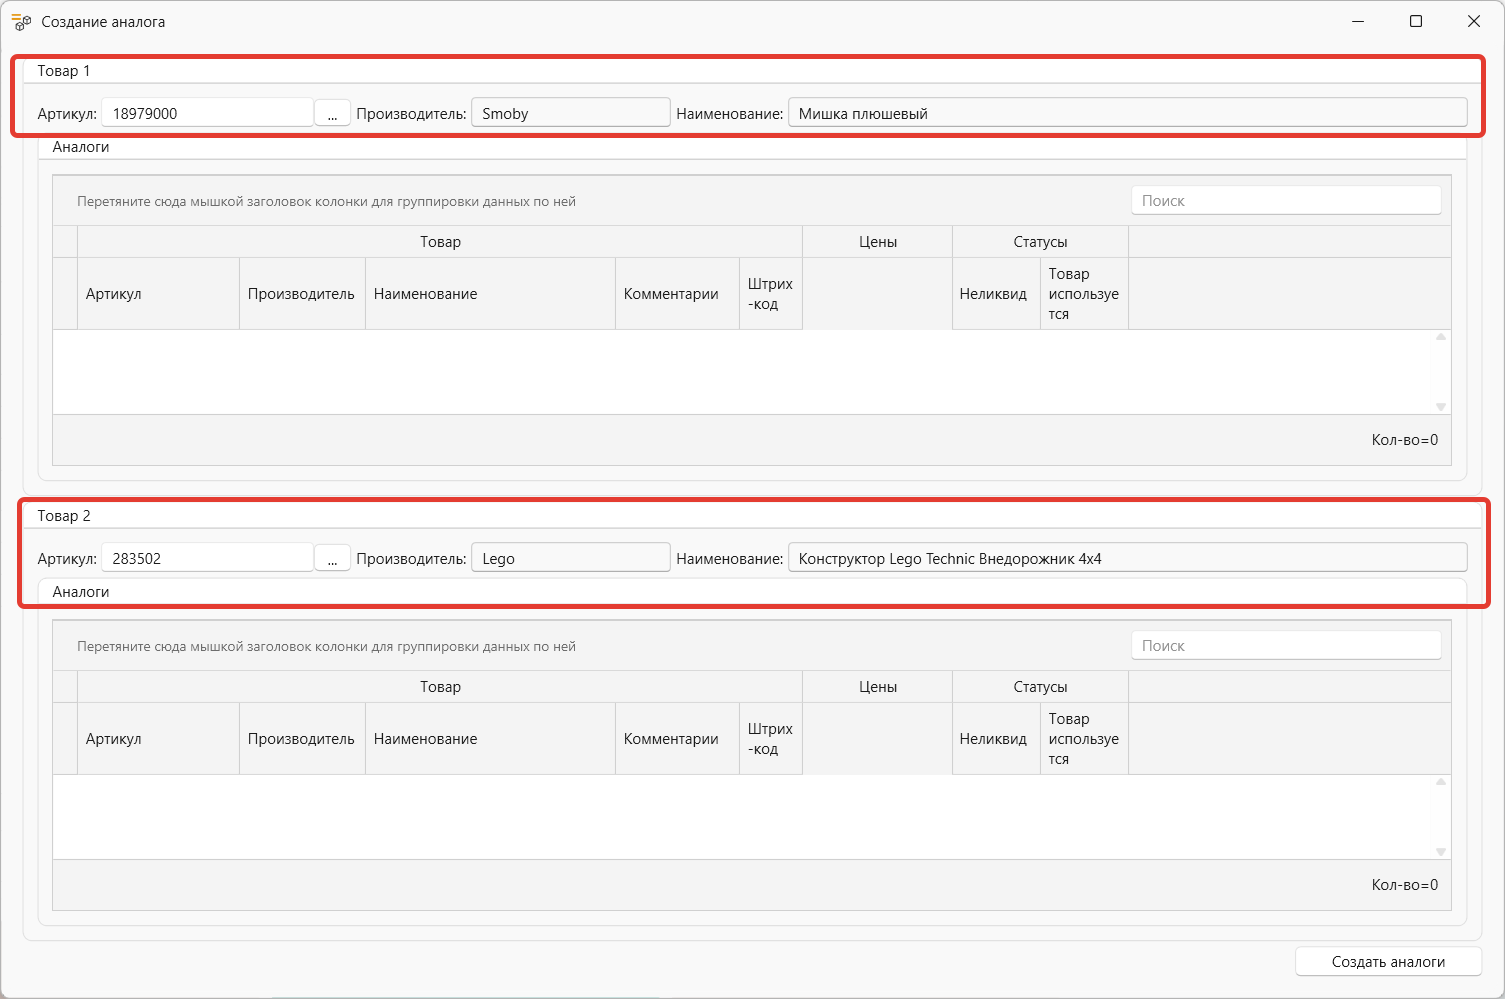Click the Товар band header in Товар 2 grid
The width and height of the screenshot is (1505, 999).
pos(440,687)
